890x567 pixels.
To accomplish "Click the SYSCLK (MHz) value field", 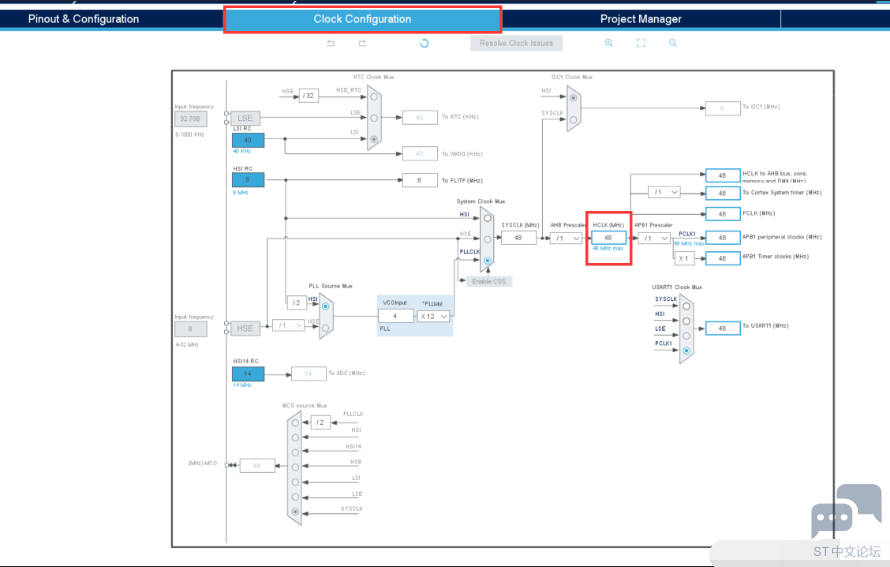I will pyautogui.click(x=518, y=238).
